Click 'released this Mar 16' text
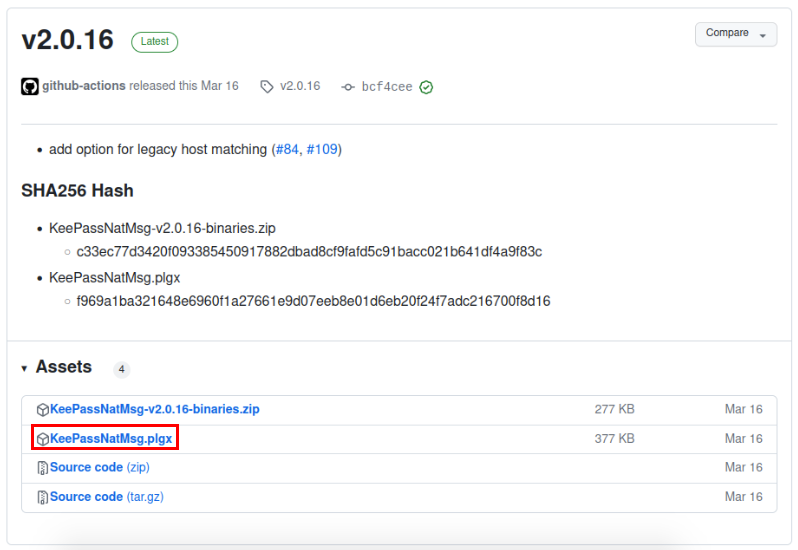Image resolution: width=798 pixels, height=550 pixels. point(184,85)
